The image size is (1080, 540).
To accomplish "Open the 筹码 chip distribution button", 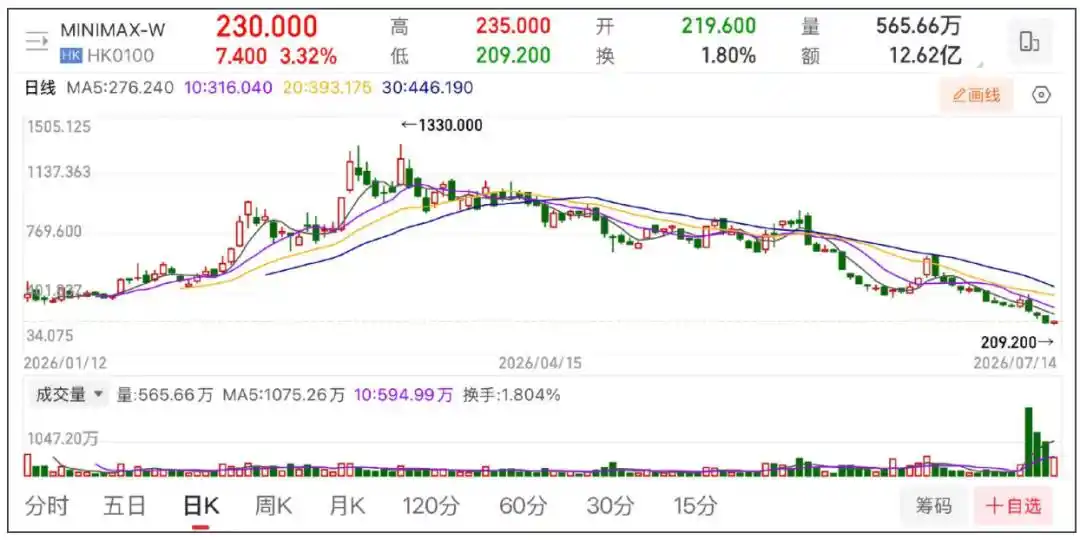I will coord(933,506).
